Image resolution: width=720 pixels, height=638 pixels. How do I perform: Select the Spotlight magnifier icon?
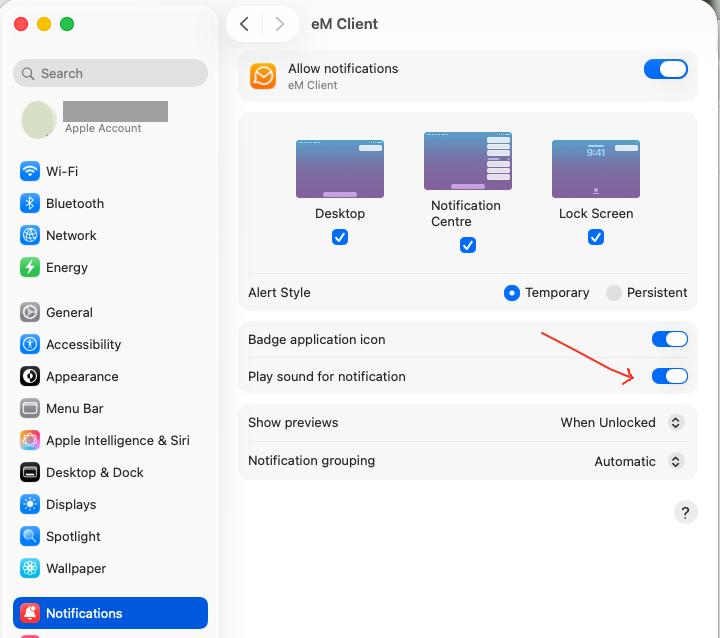[x=30, y=536]
